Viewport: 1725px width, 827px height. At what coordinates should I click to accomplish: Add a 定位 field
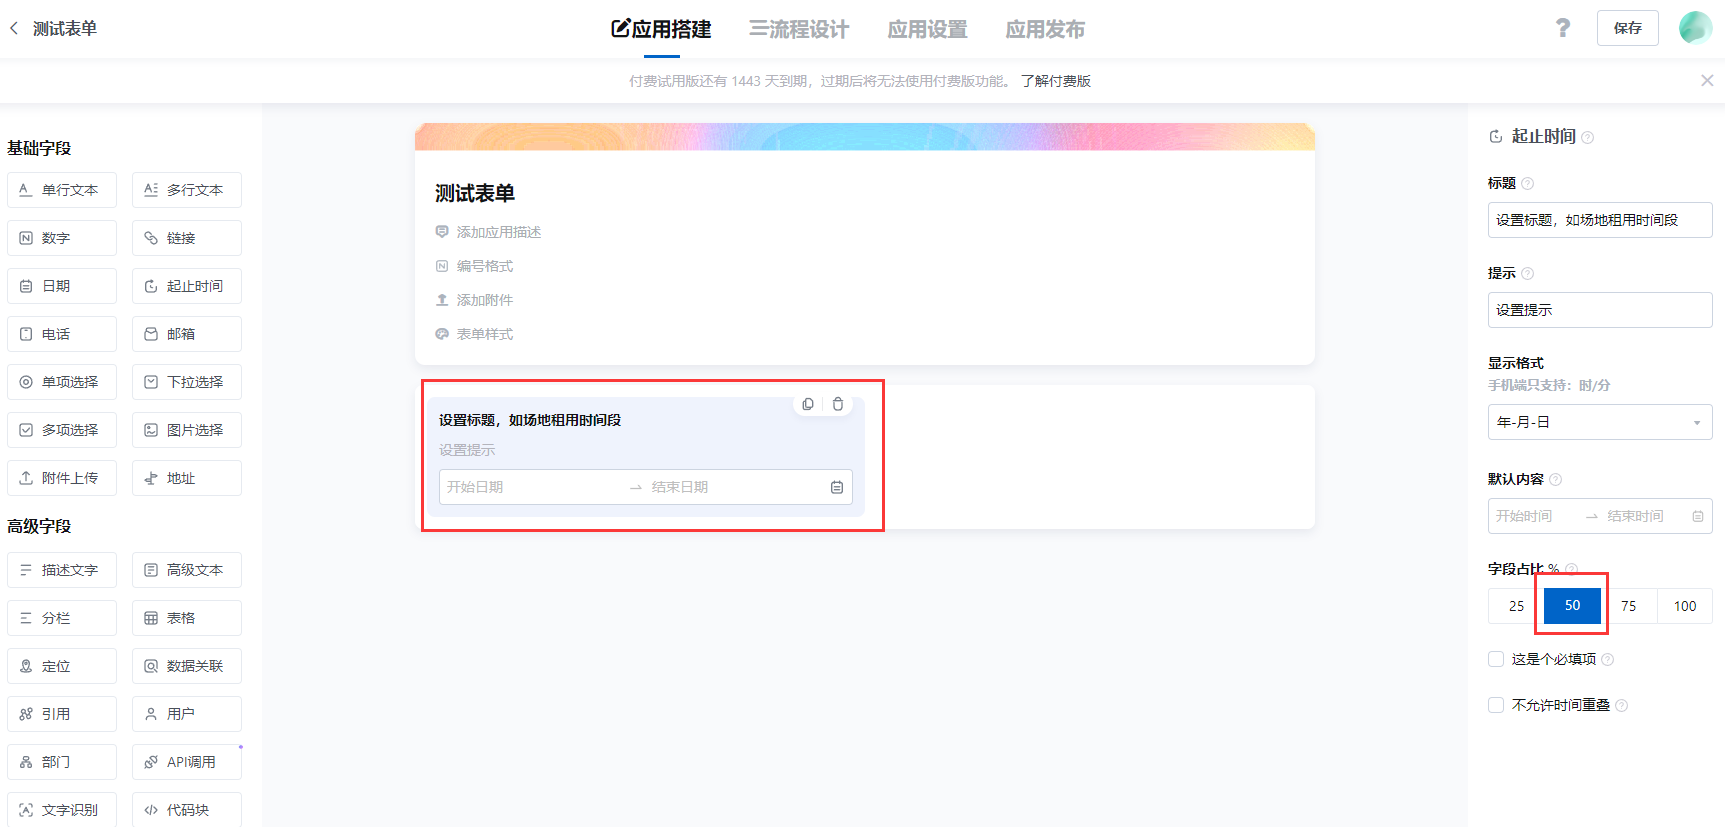click(62, 666)
